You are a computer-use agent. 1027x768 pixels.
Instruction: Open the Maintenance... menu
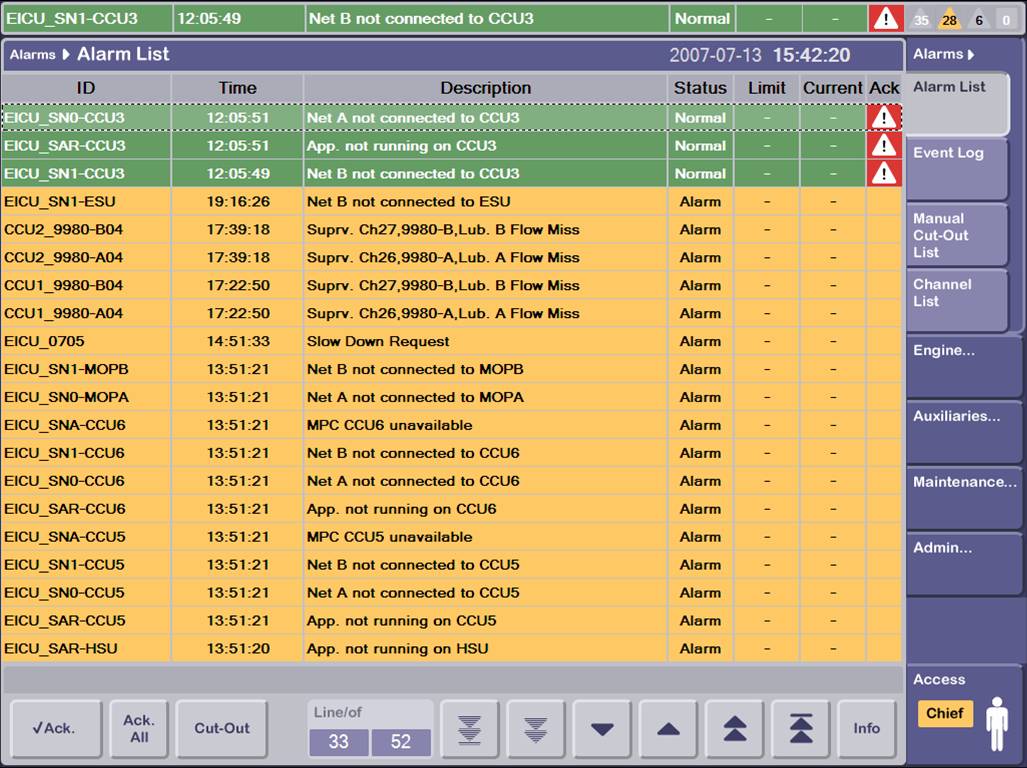(963, 483)
